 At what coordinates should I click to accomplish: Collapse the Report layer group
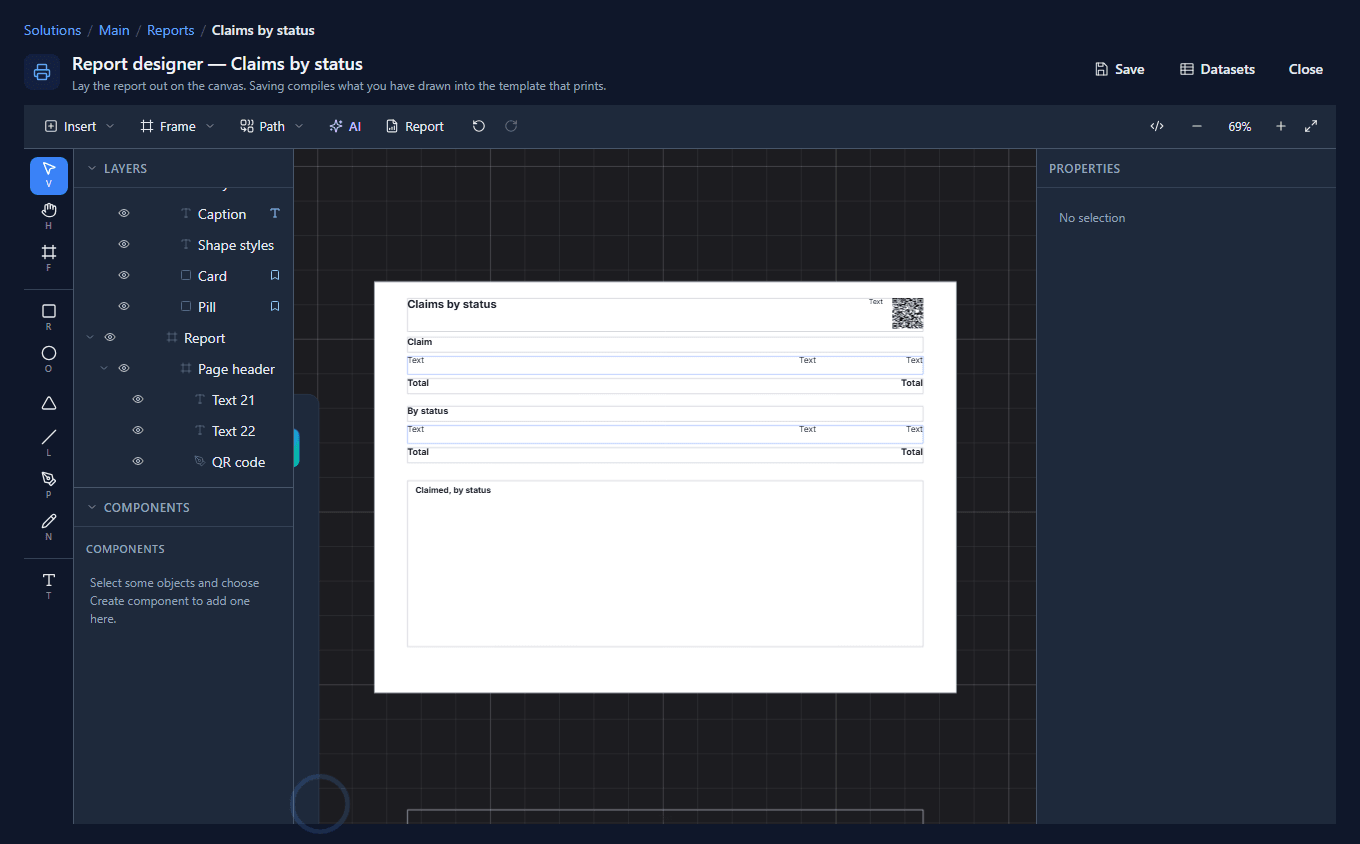click(x=90, y=338)
